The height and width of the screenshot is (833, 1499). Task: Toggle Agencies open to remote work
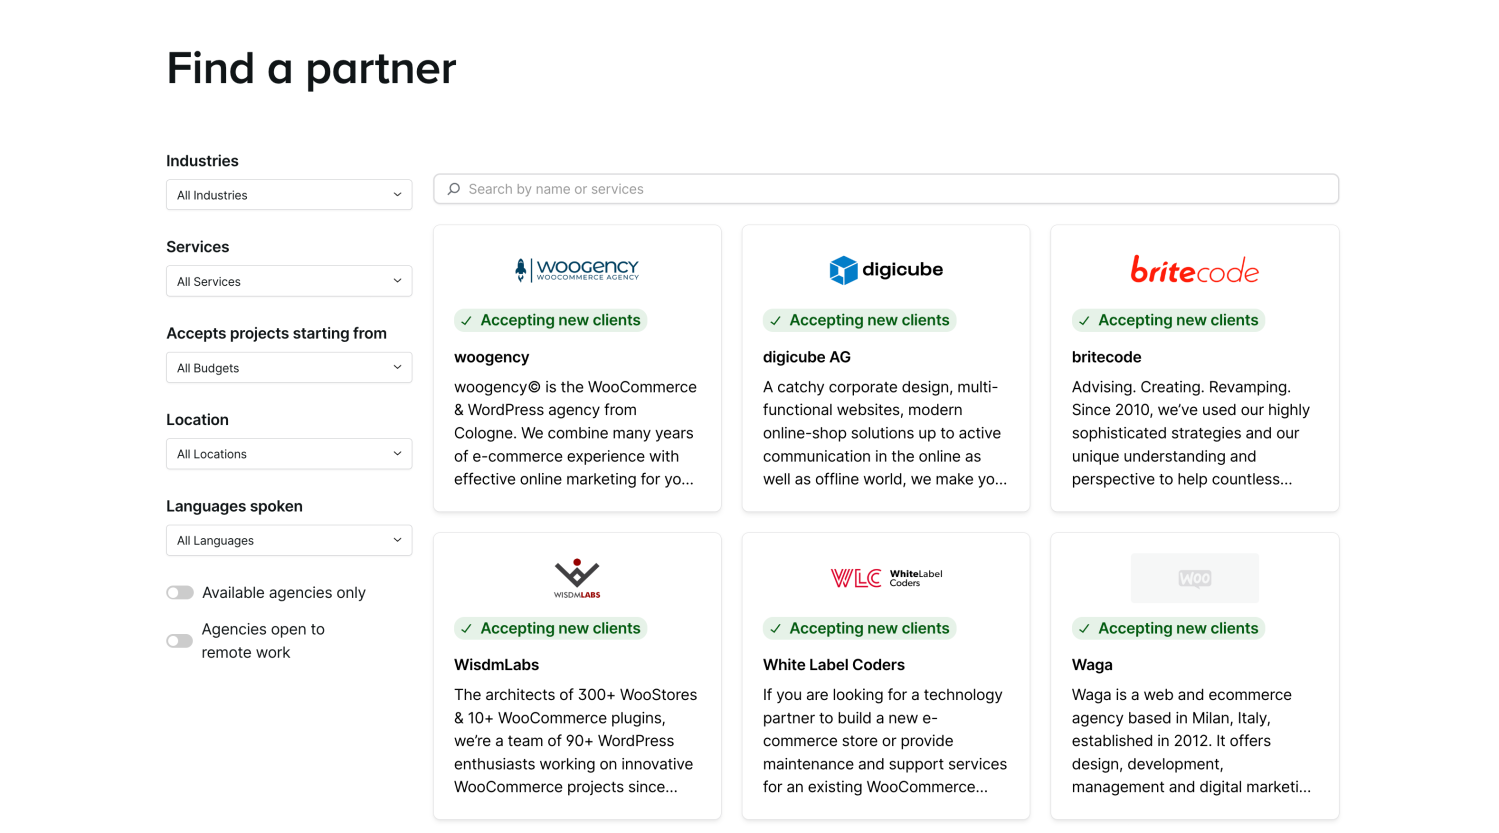pos(180,641)
